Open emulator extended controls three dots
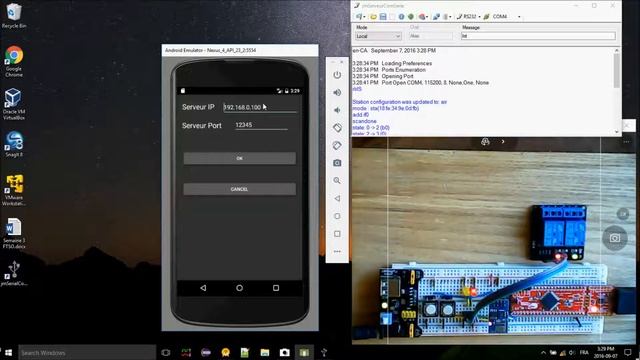The image size is (640, 360). [x=337, y=251]
